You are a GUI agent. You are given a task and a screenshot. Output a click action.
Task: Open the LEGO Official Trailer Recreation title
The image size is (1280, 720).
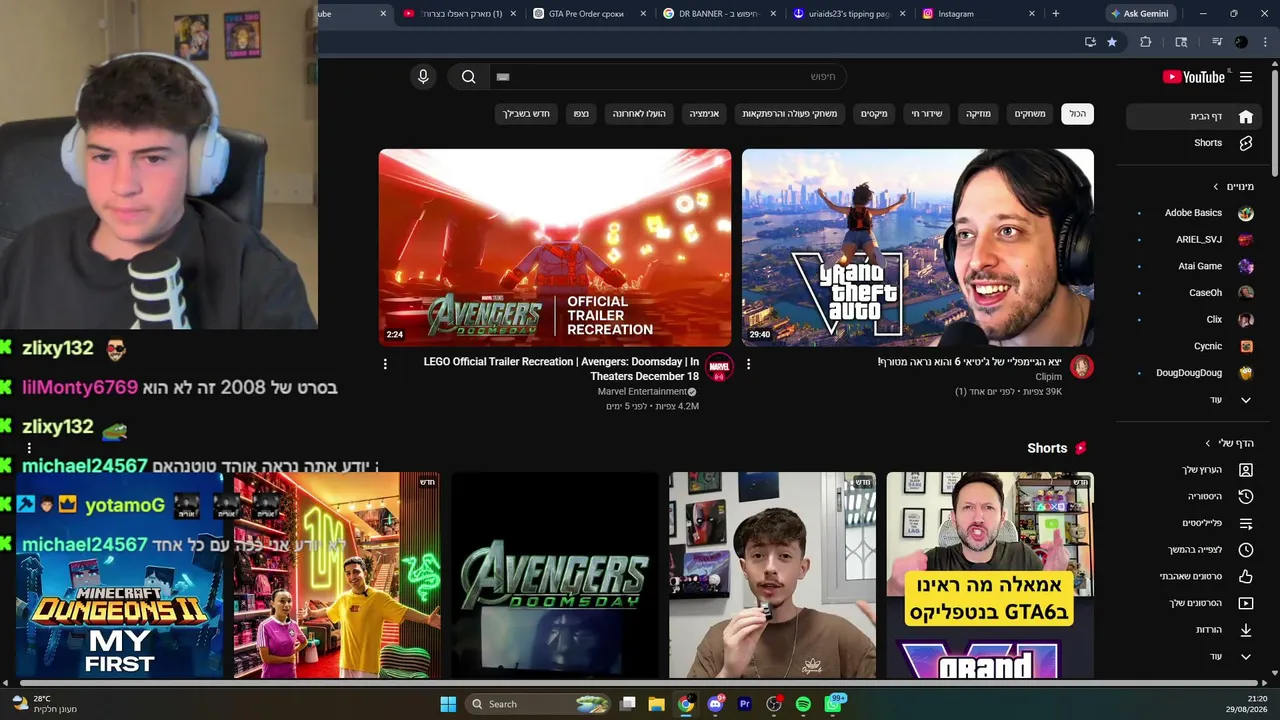(x=561, y=369)
